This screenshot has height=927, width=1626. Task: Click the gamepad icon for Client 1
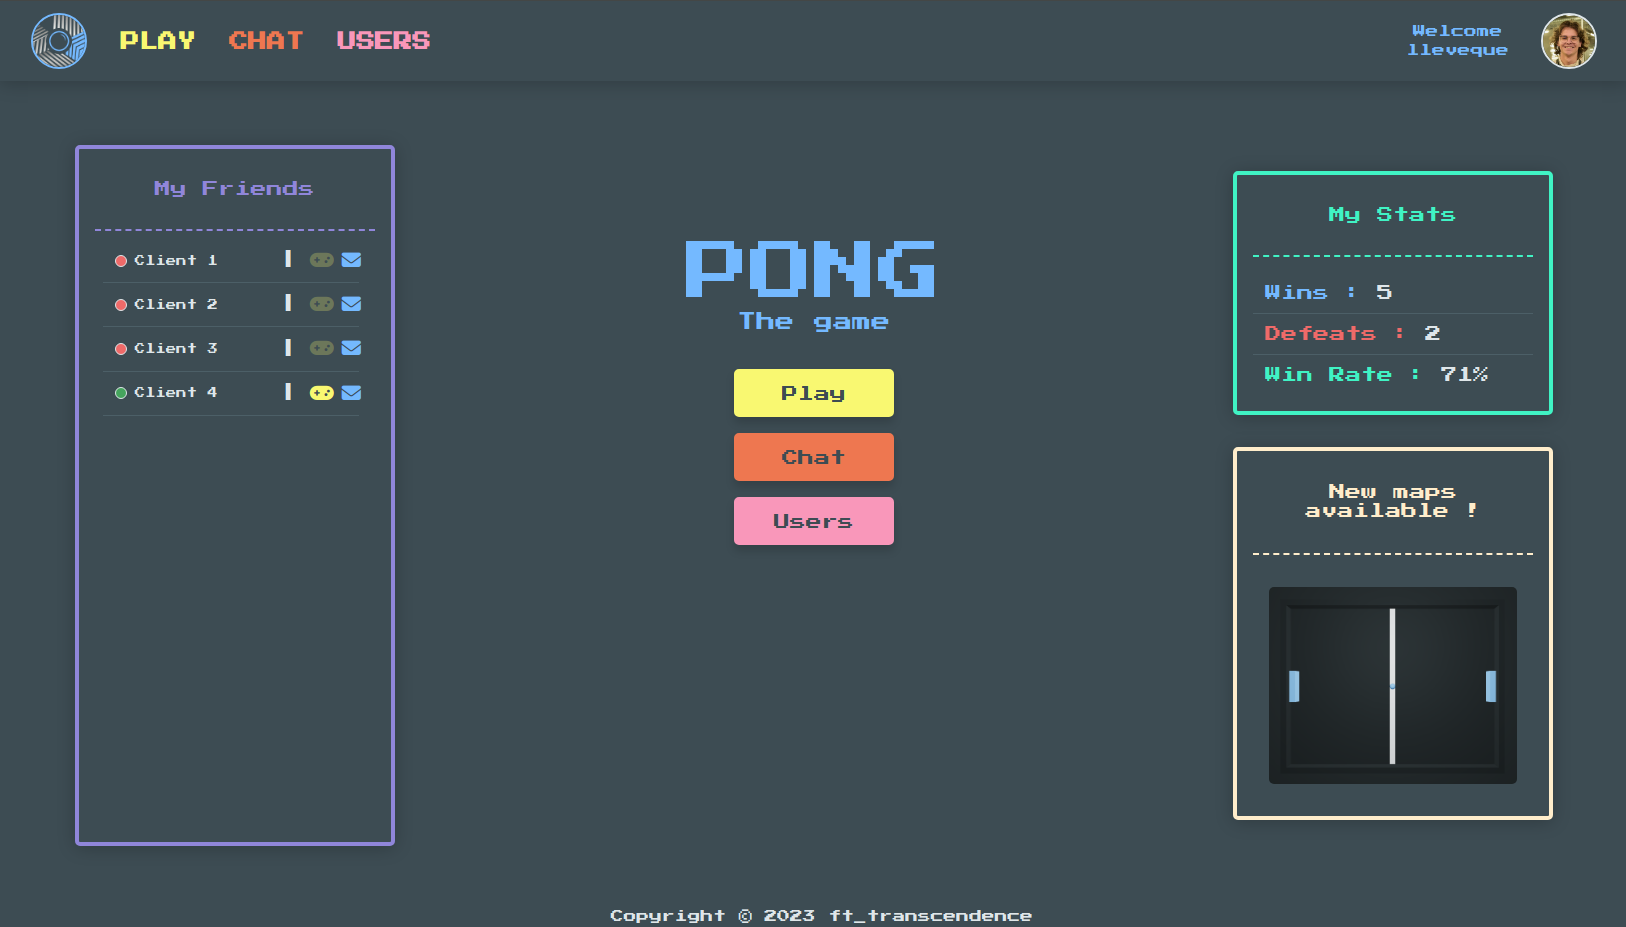pyautogui.click(x=321, y=260)
